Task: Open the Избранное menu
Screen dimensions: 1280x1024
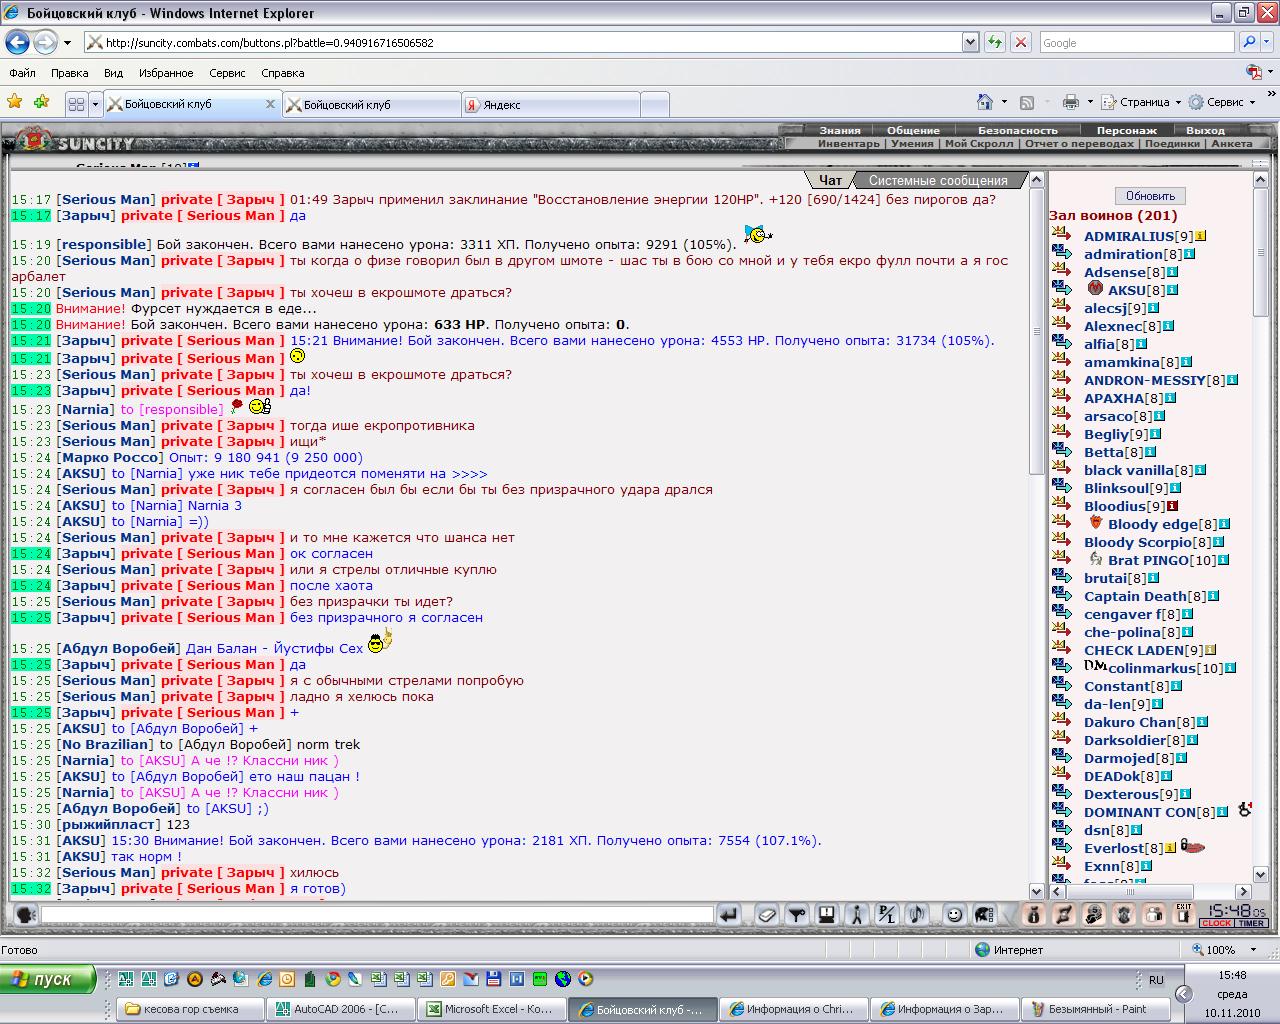Action: [x=166, y=73]
